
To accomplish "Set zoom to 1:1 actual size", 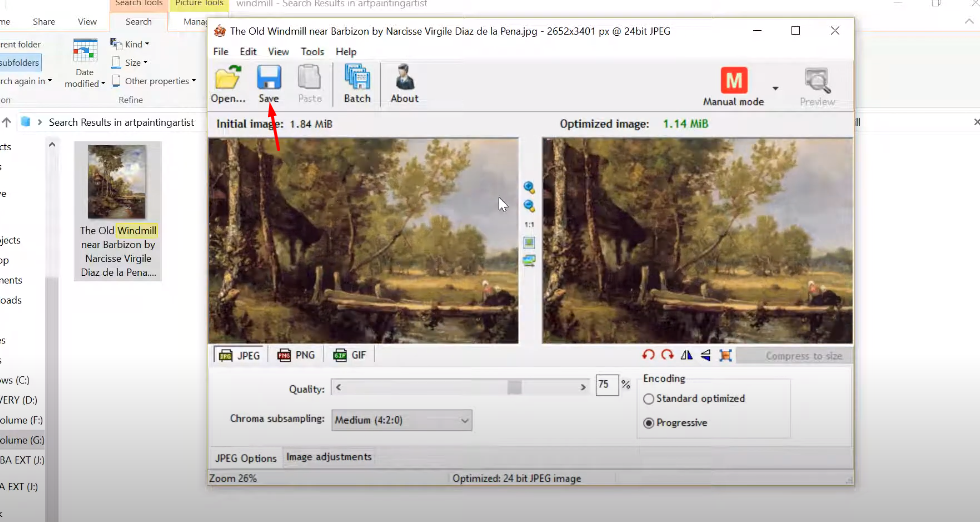I will 529,224.
